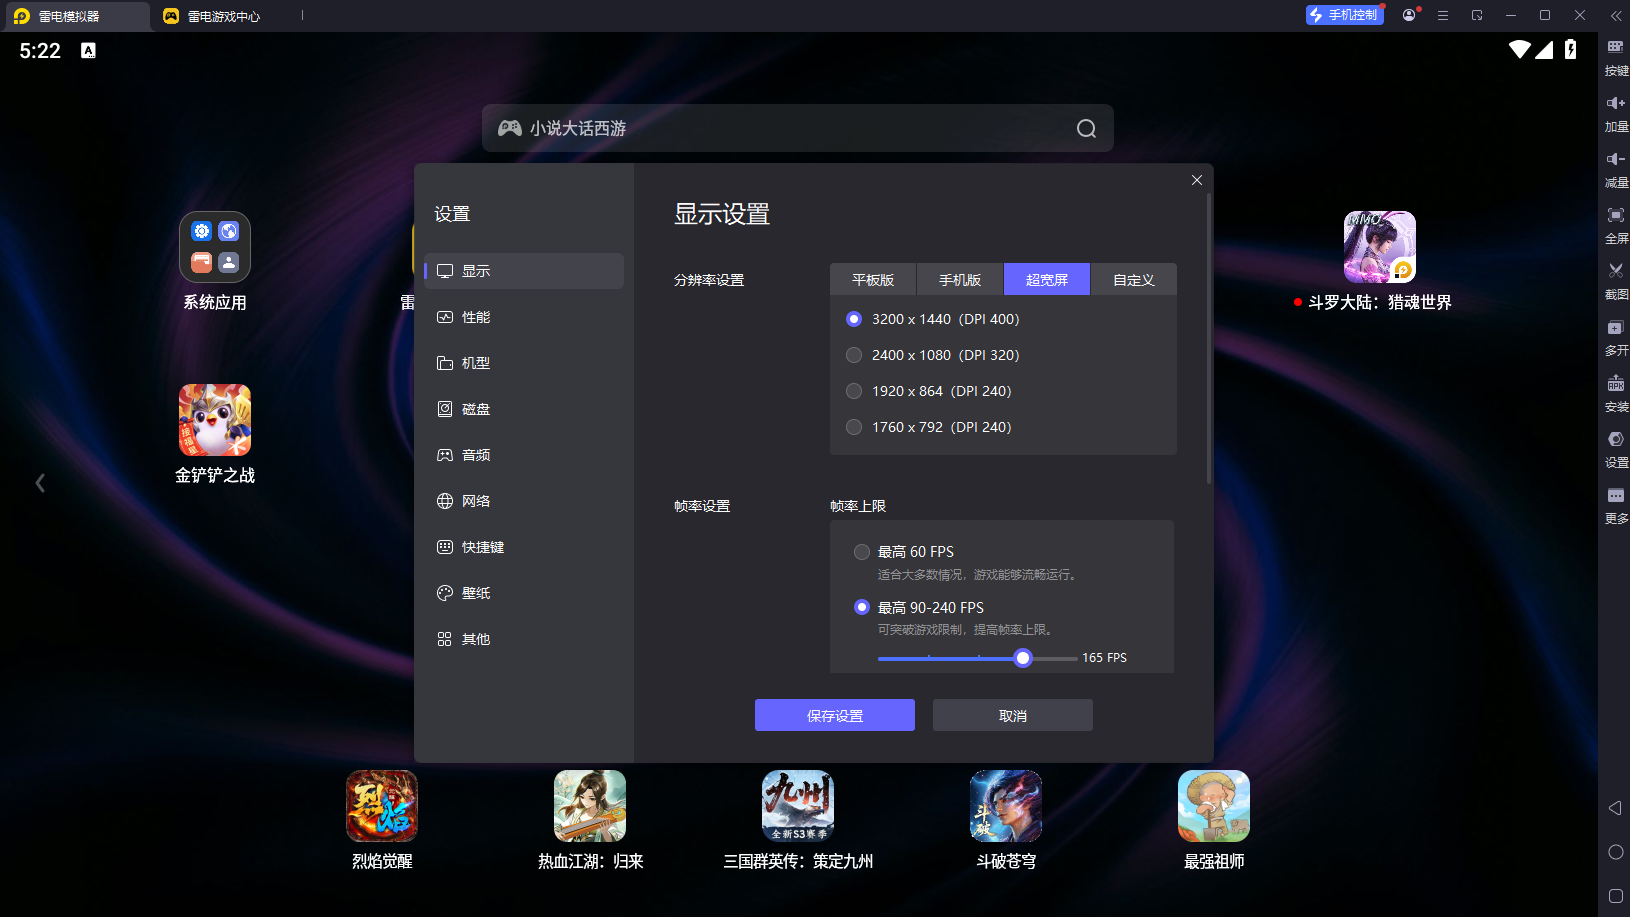This screenshot has width=1630, height=917.
Task: Click the 加量 volume up icon
Action: (1615, 103)
